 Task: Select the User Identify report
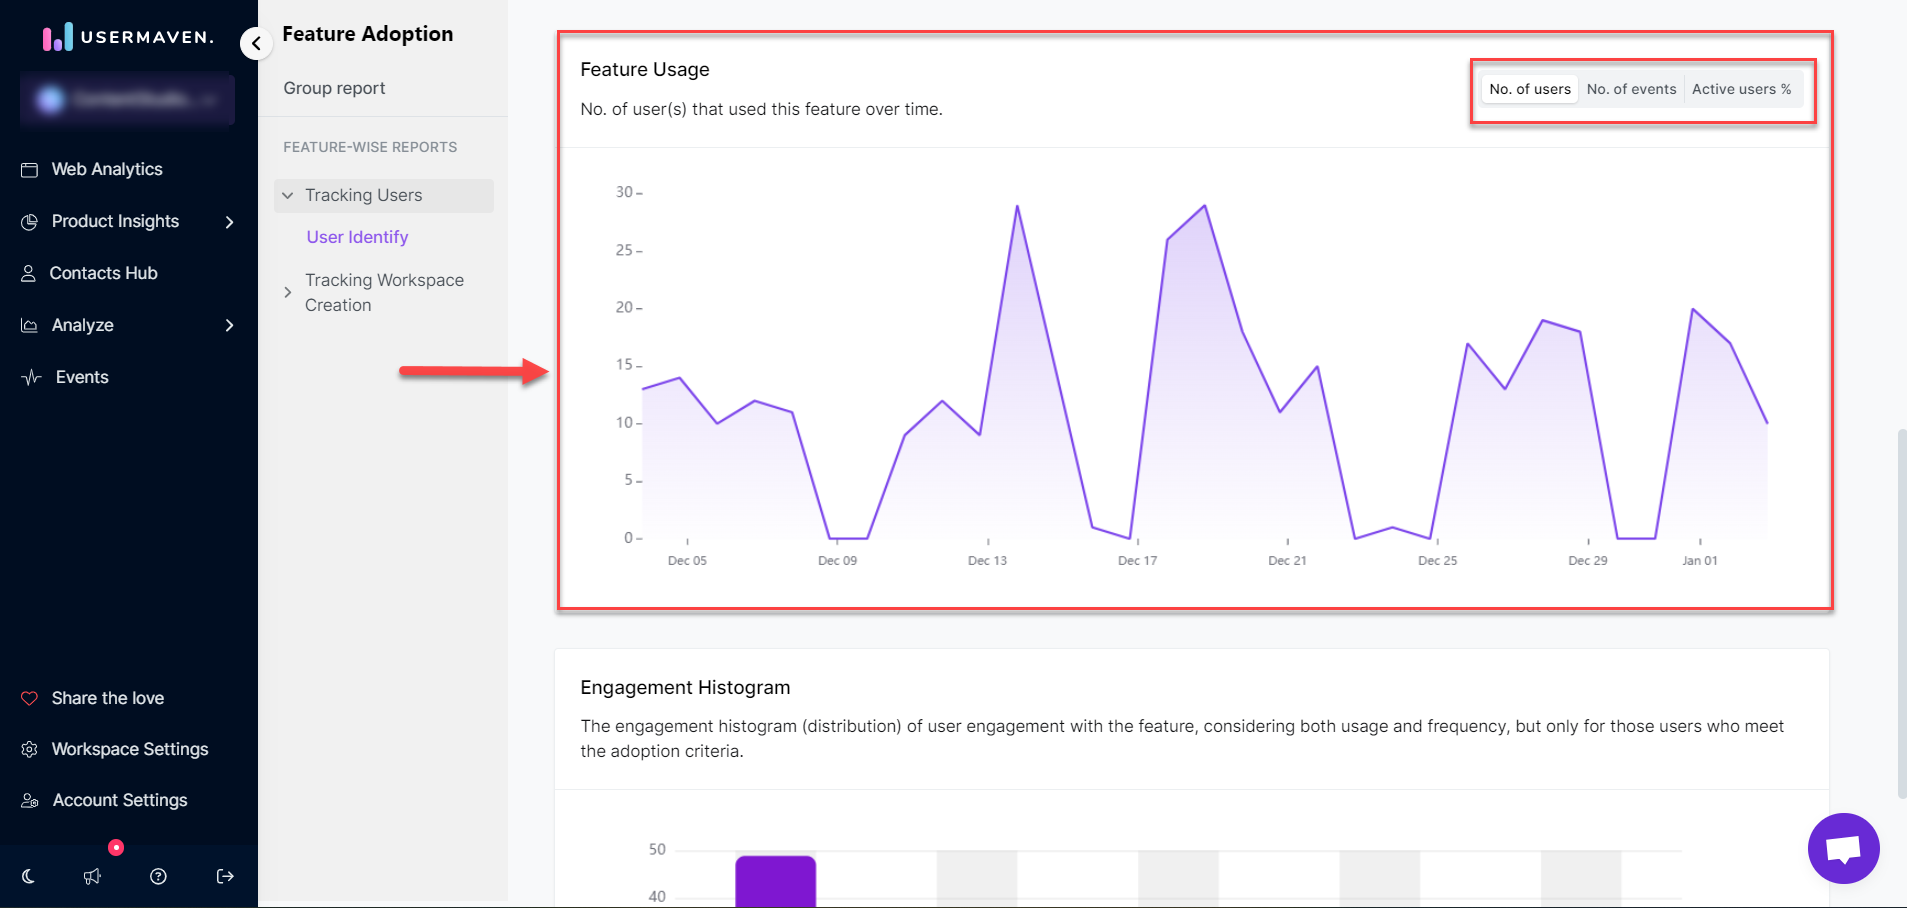pyautogui.click(x=357, y=237)
